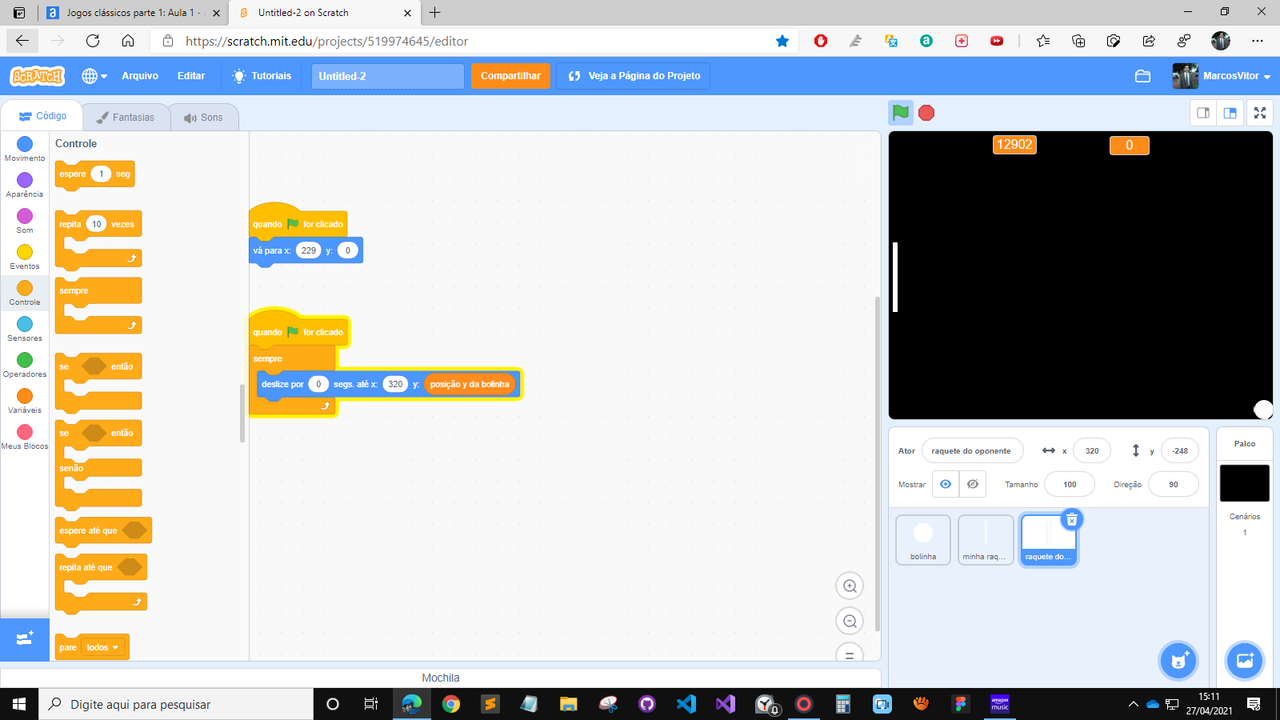Edit sprite x position field
The width and height of the screenshot is (1280, 720).
click(1092, 451)
